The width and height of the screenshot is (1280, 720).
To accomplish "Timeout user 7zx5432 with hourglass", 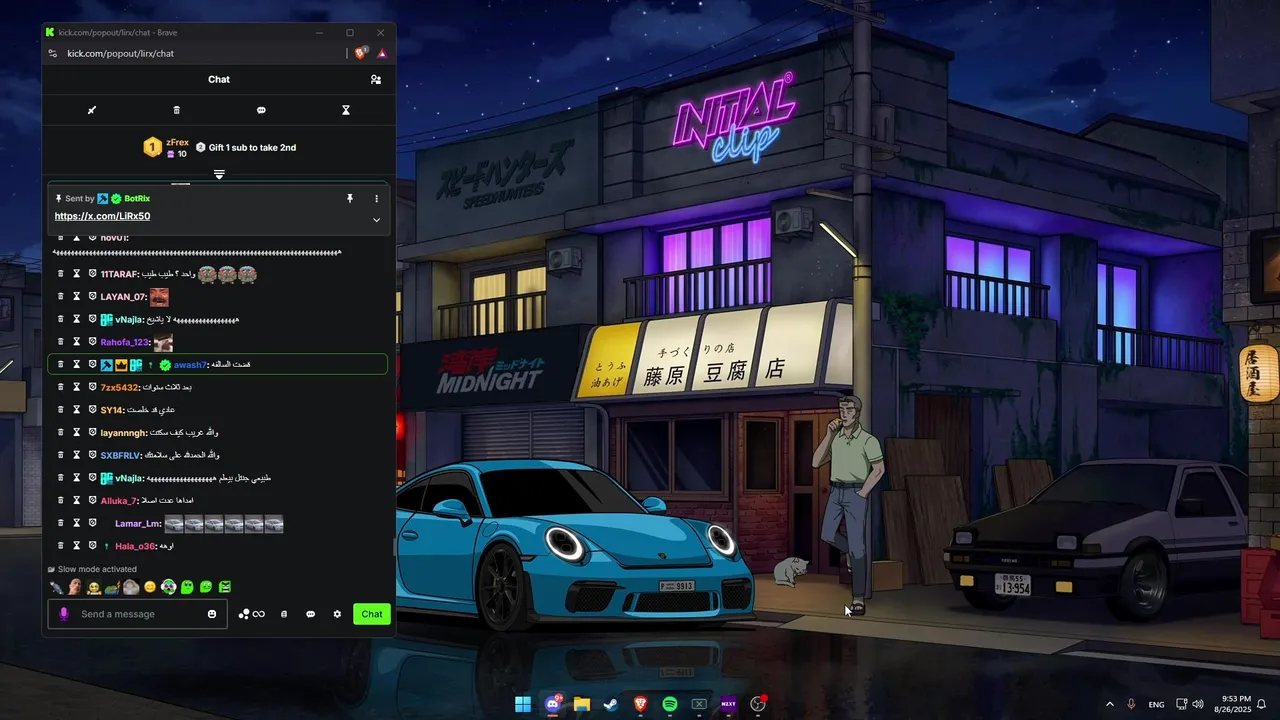I will tap(76, 387).
